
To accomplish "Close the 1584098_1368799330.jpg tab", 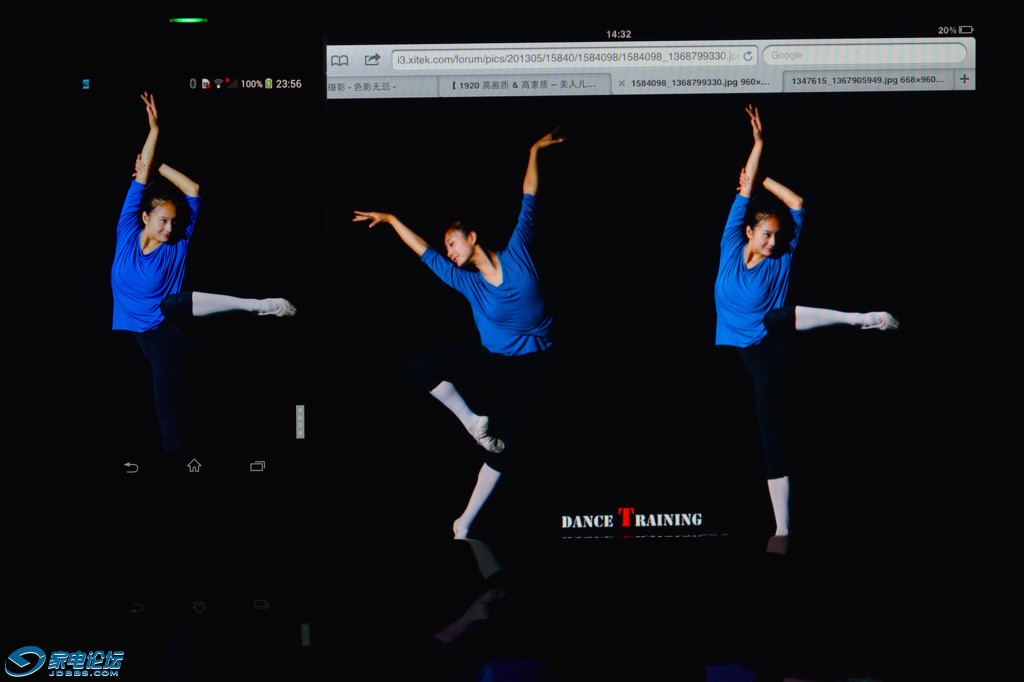I will pos(622,83).
